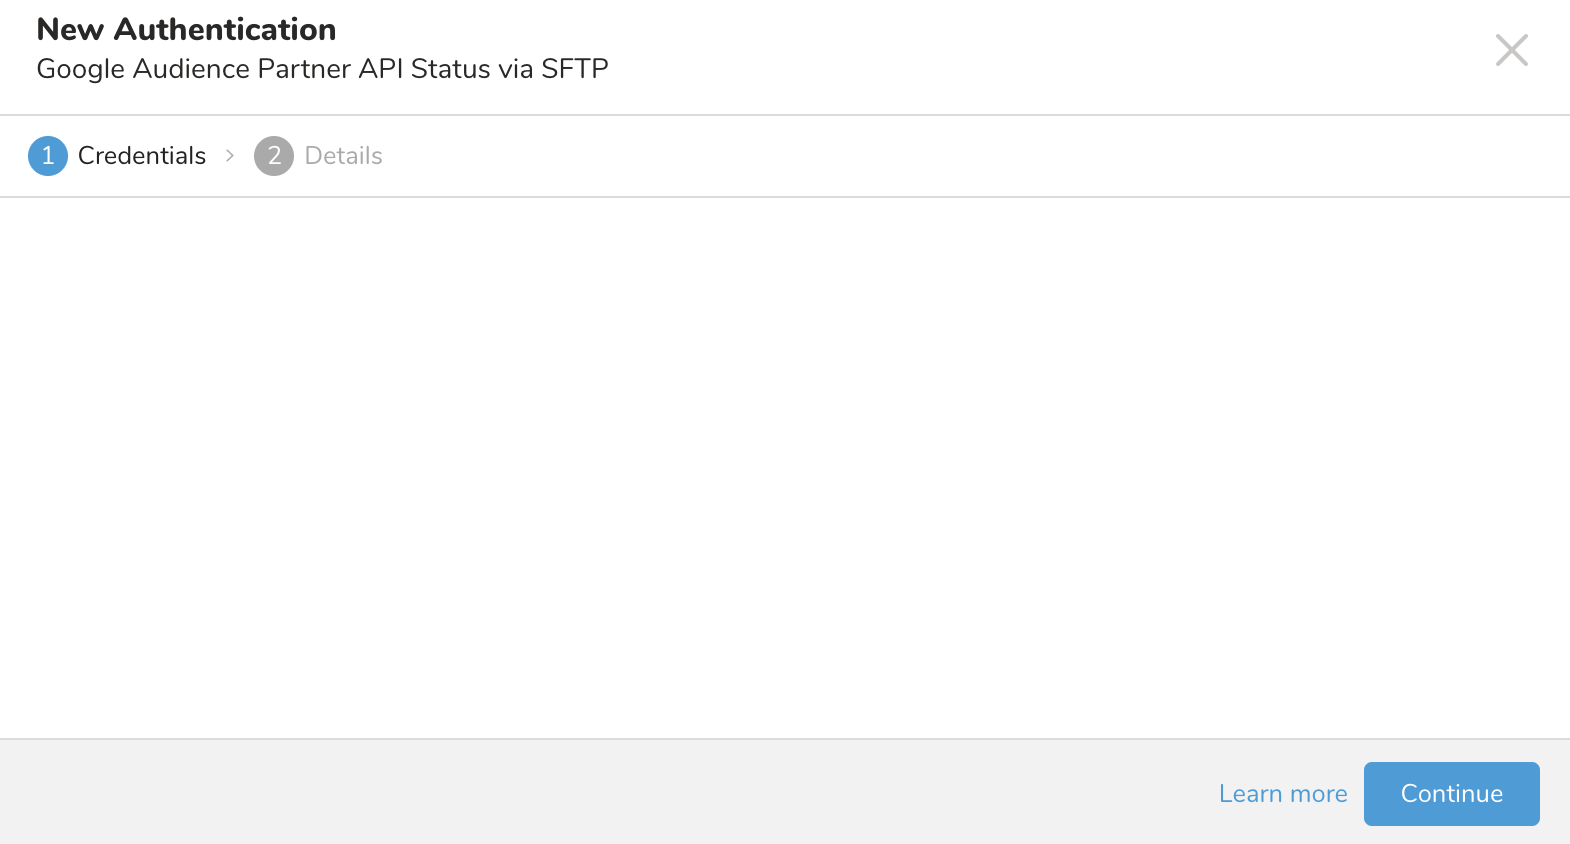Click the chevron between Credentials and Details

[x=230, y=156]
